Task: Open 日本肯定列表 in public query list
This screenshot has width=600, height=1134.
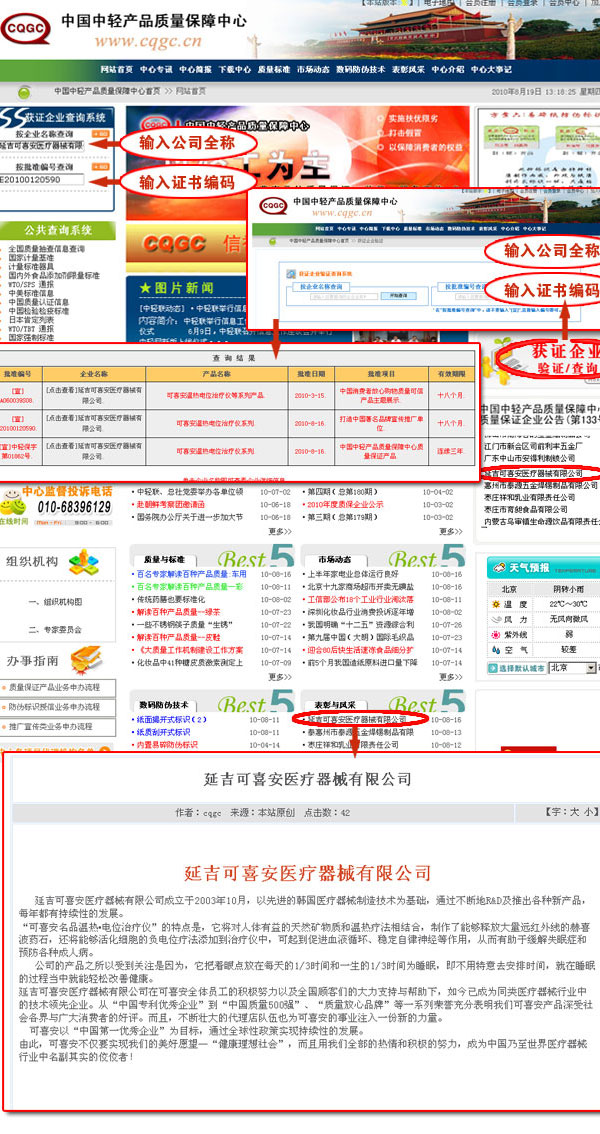Action: (x=31, y=320)
